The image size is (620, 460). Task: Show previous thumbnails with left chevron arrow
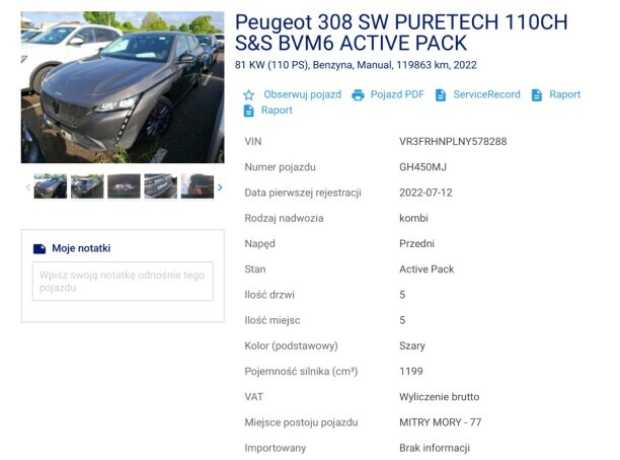click(27, 187)
